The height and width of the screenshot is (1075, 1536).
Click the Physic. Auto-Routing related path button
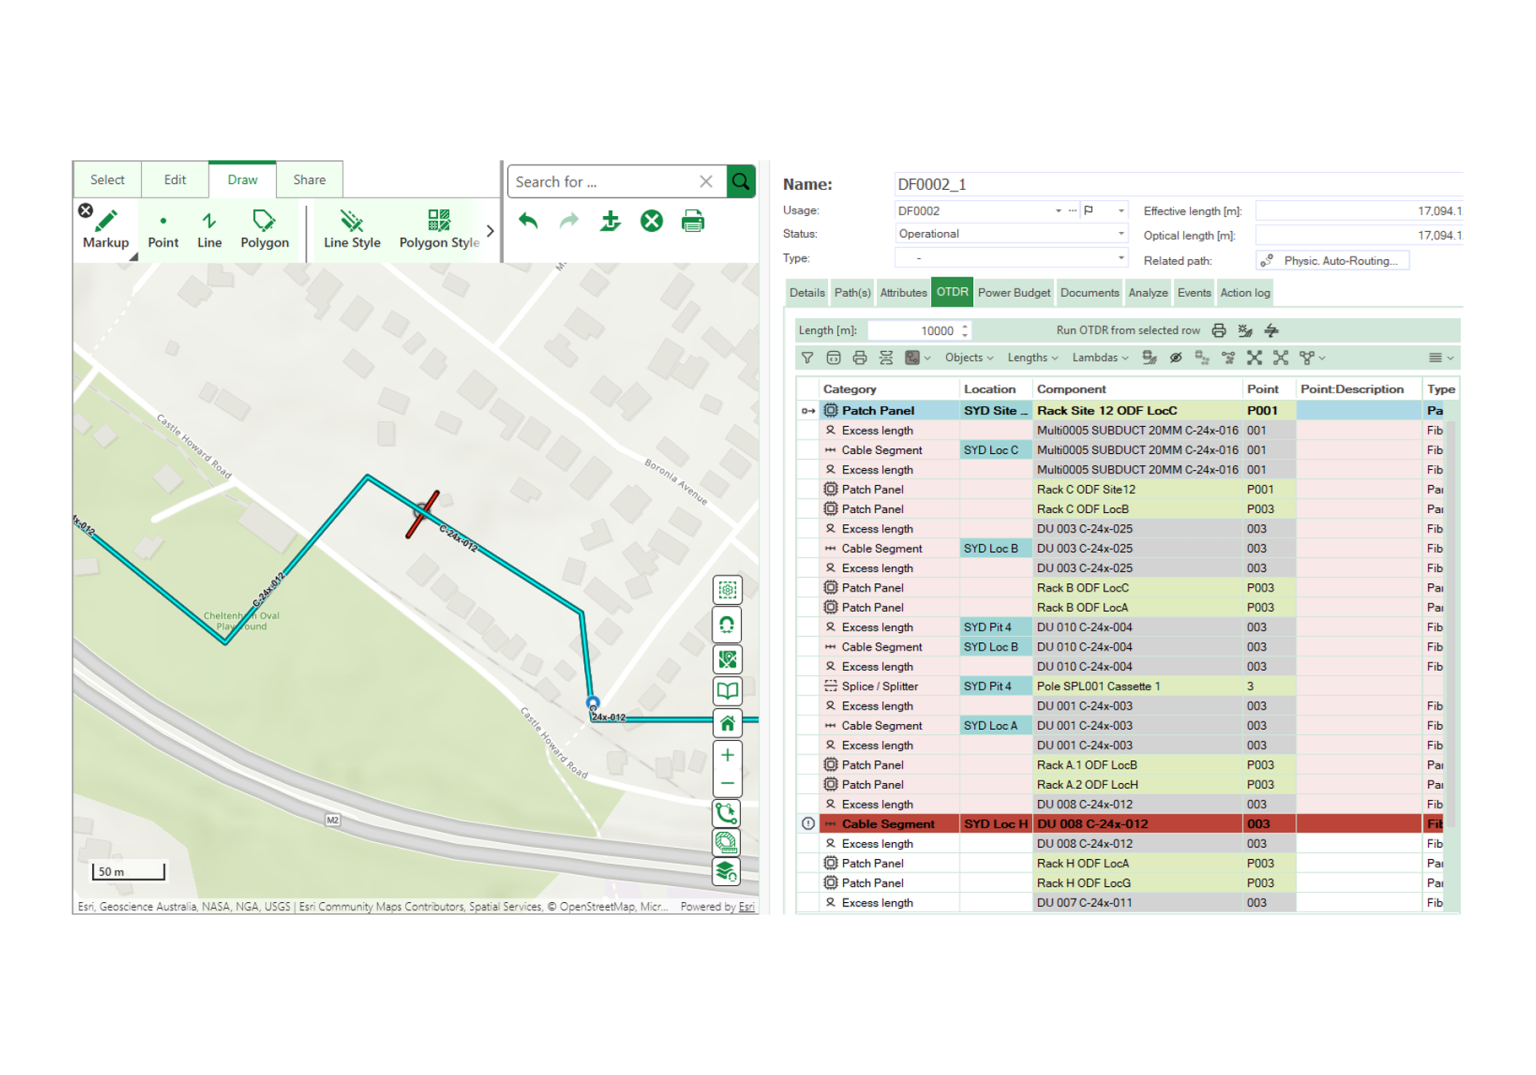coord(1333,261)
